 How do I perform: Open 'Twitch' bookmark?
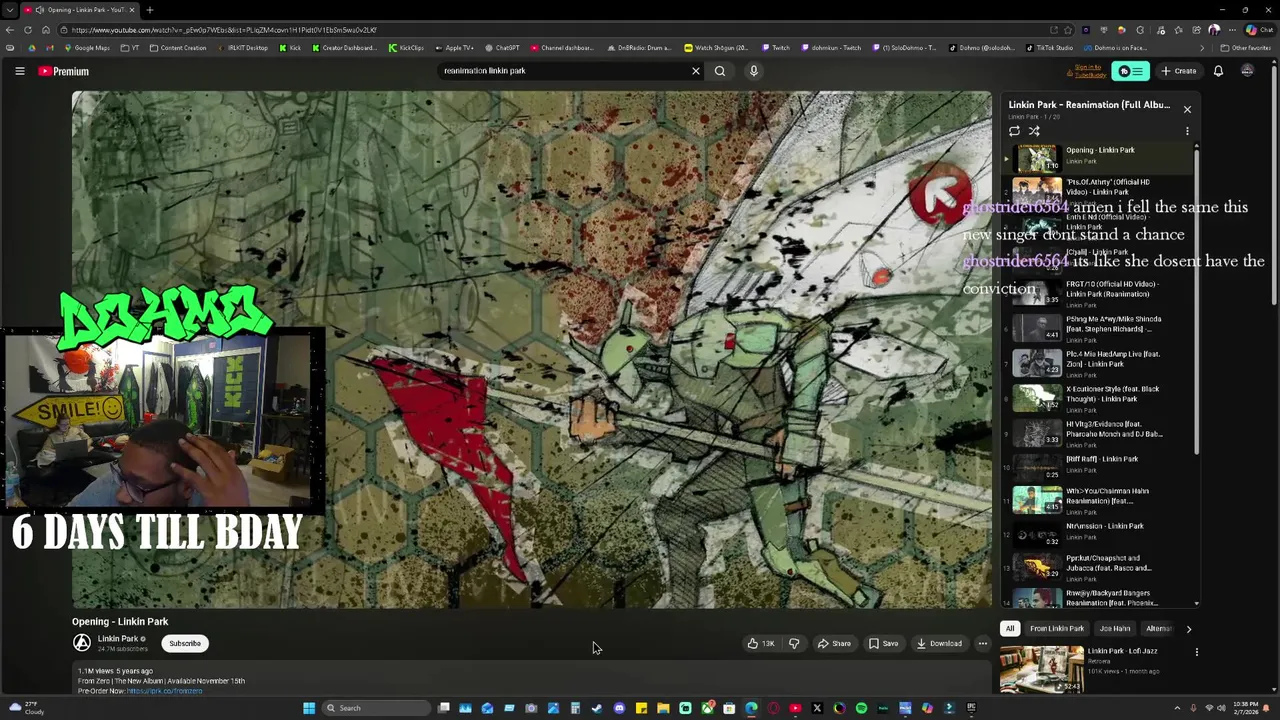[776, 48]
